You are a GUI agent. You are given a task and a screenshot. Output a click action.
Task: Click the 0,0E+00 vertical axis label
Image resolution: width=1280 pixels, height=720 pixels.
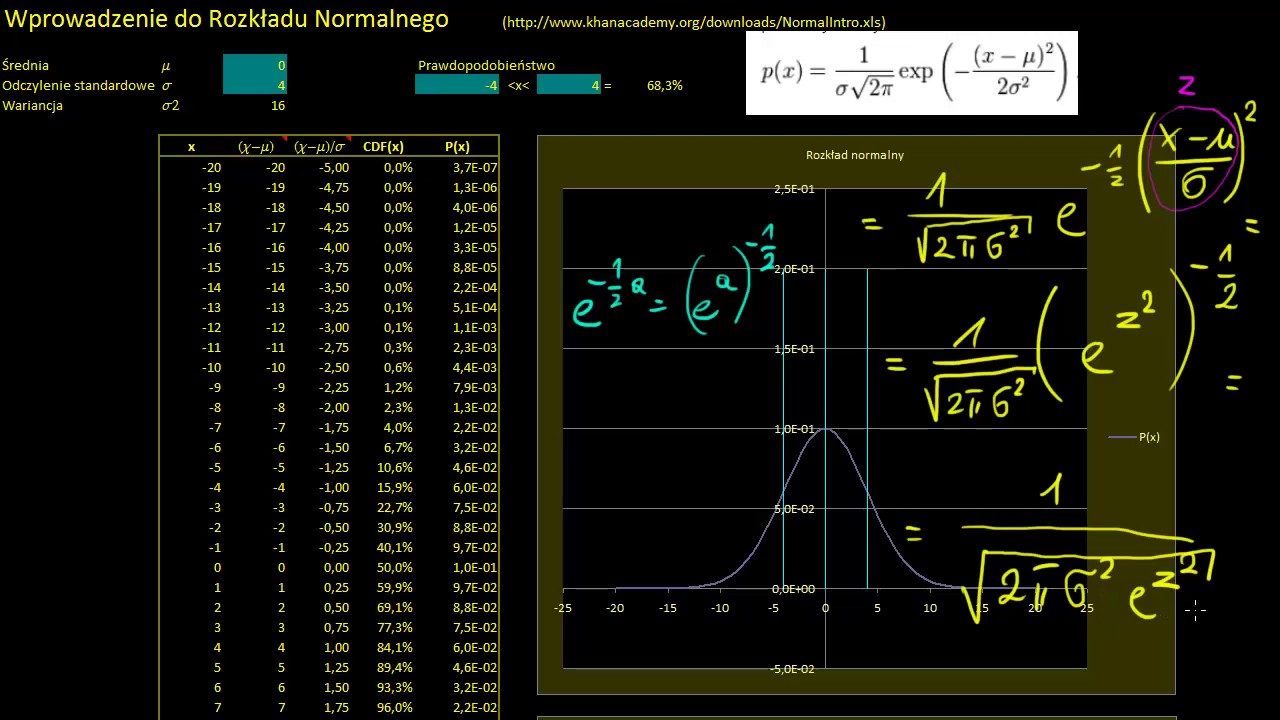tap(792, 589)
